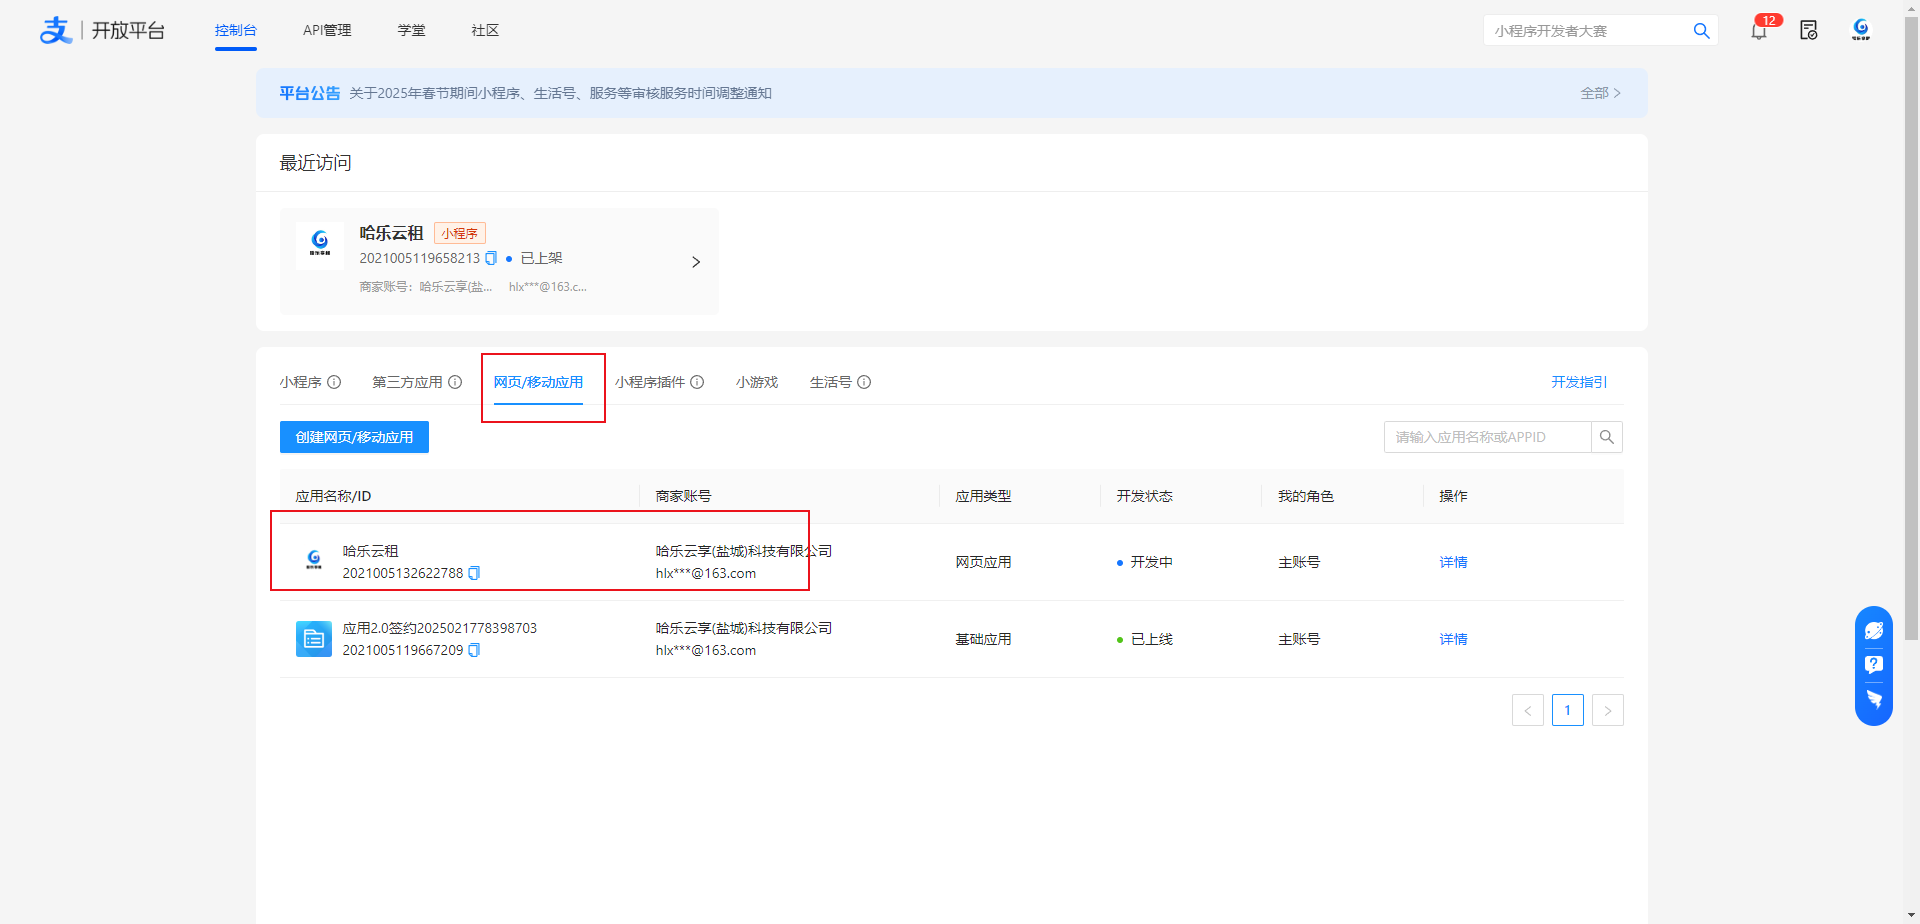Click the 平台公告 label
1920x924 pixels.
point(310,93)
